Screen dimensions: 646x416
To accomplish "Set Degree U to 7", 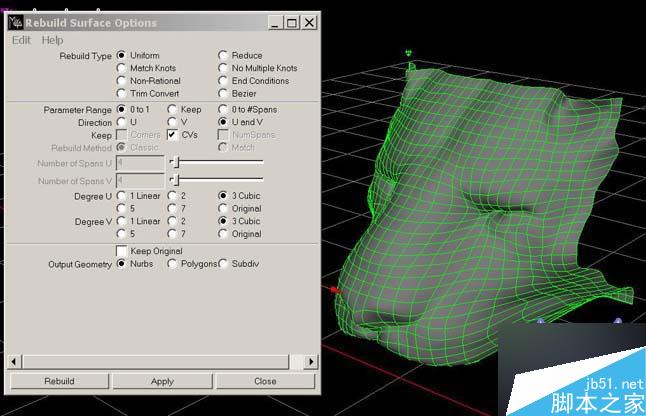I will click(x=172, y=208).
